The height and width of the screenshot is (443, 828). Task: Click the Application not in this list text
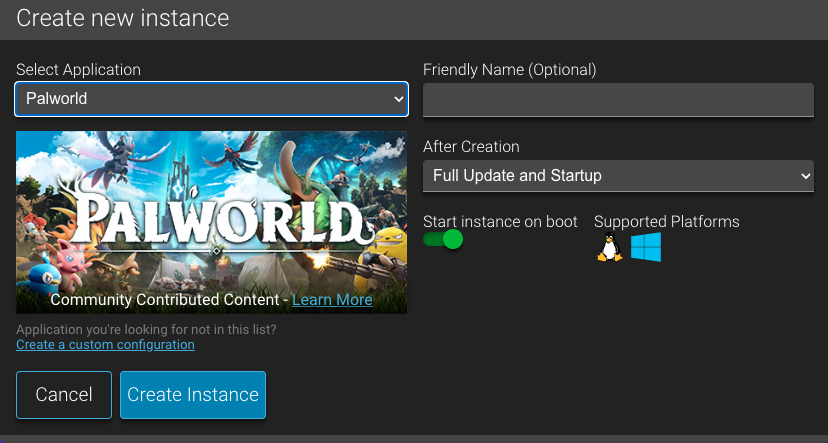pyautogui.click(x=146, y=330)
